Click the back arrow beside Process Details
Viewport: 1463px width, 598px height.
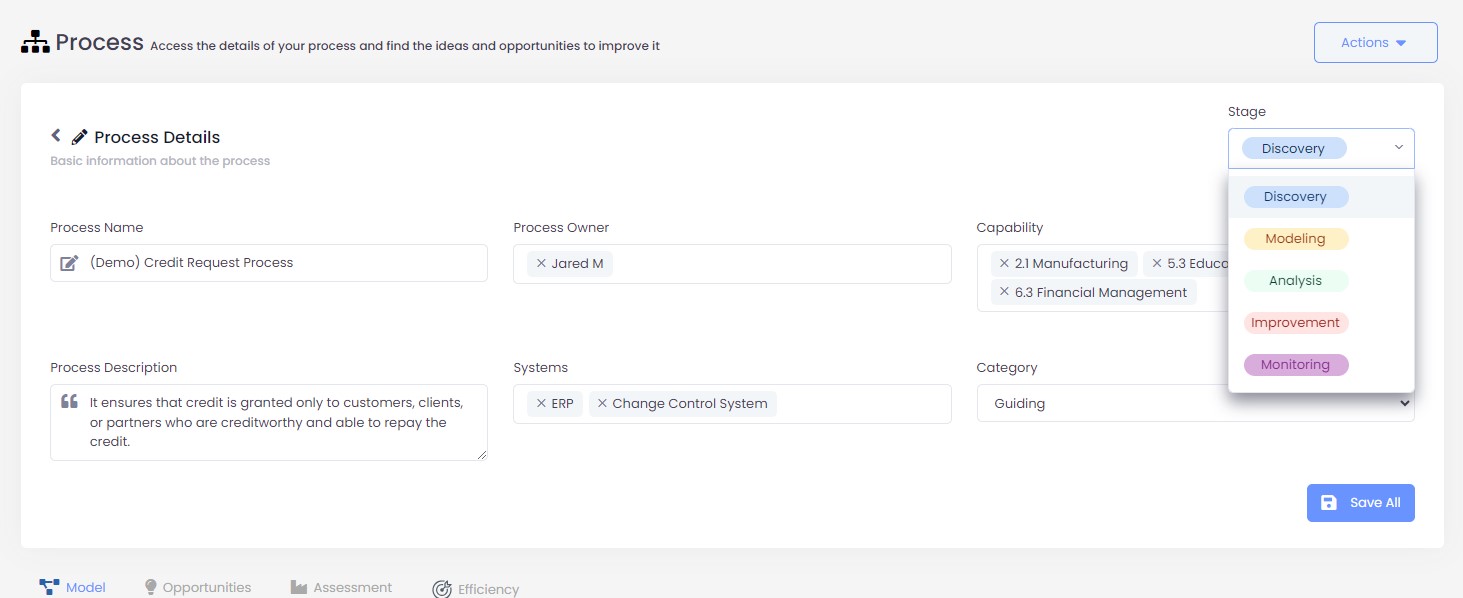[56, 135]
